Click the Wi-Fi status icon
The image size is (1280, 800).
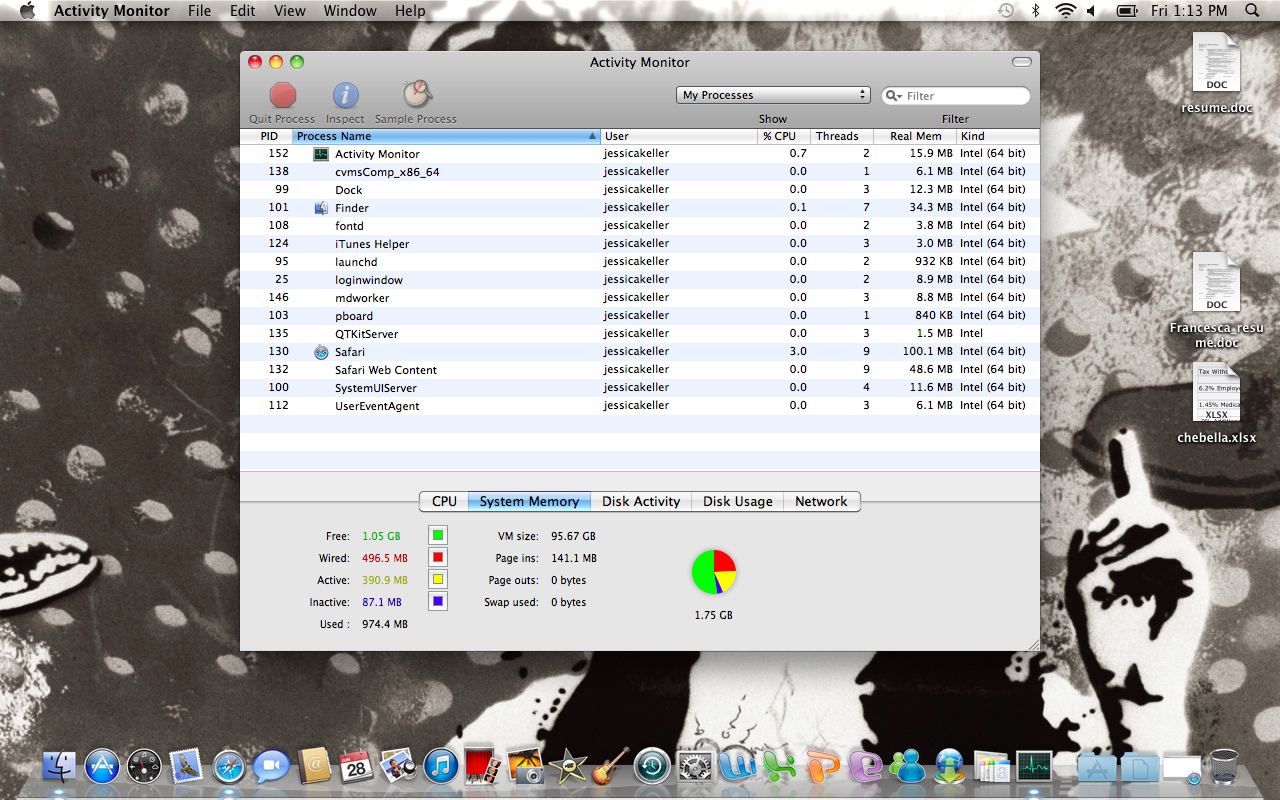[x=1065, y=11]
